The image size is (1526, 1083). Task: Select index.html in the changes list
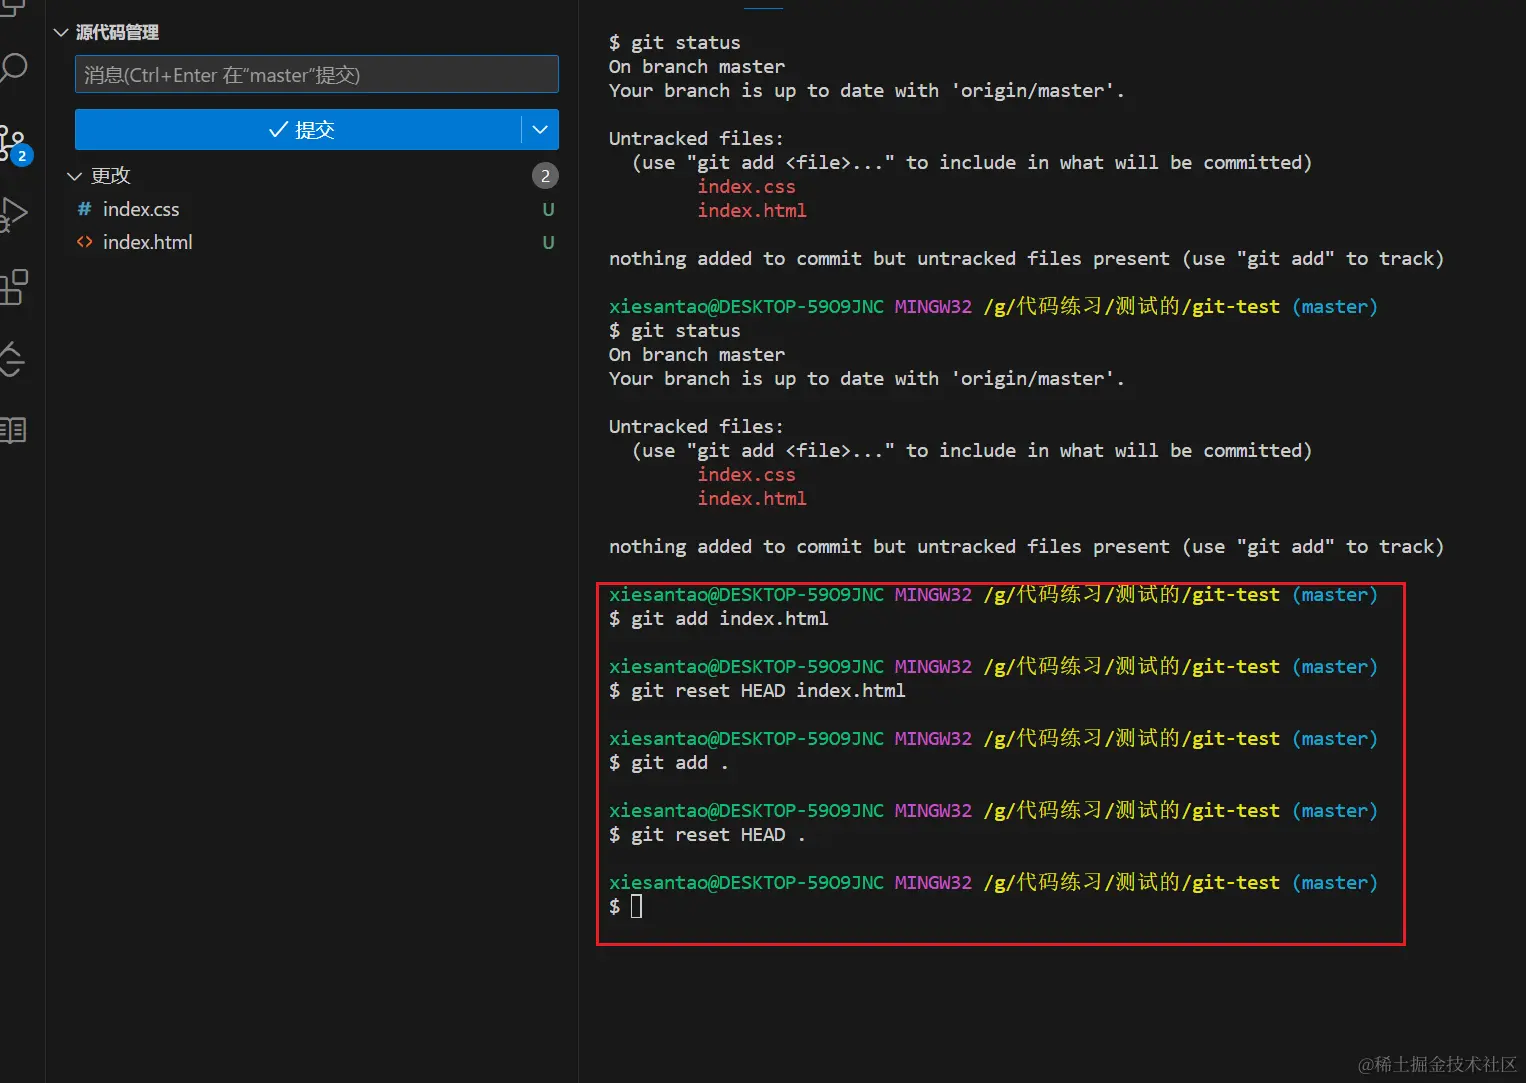pyautogui.click(x=148, y=242)
